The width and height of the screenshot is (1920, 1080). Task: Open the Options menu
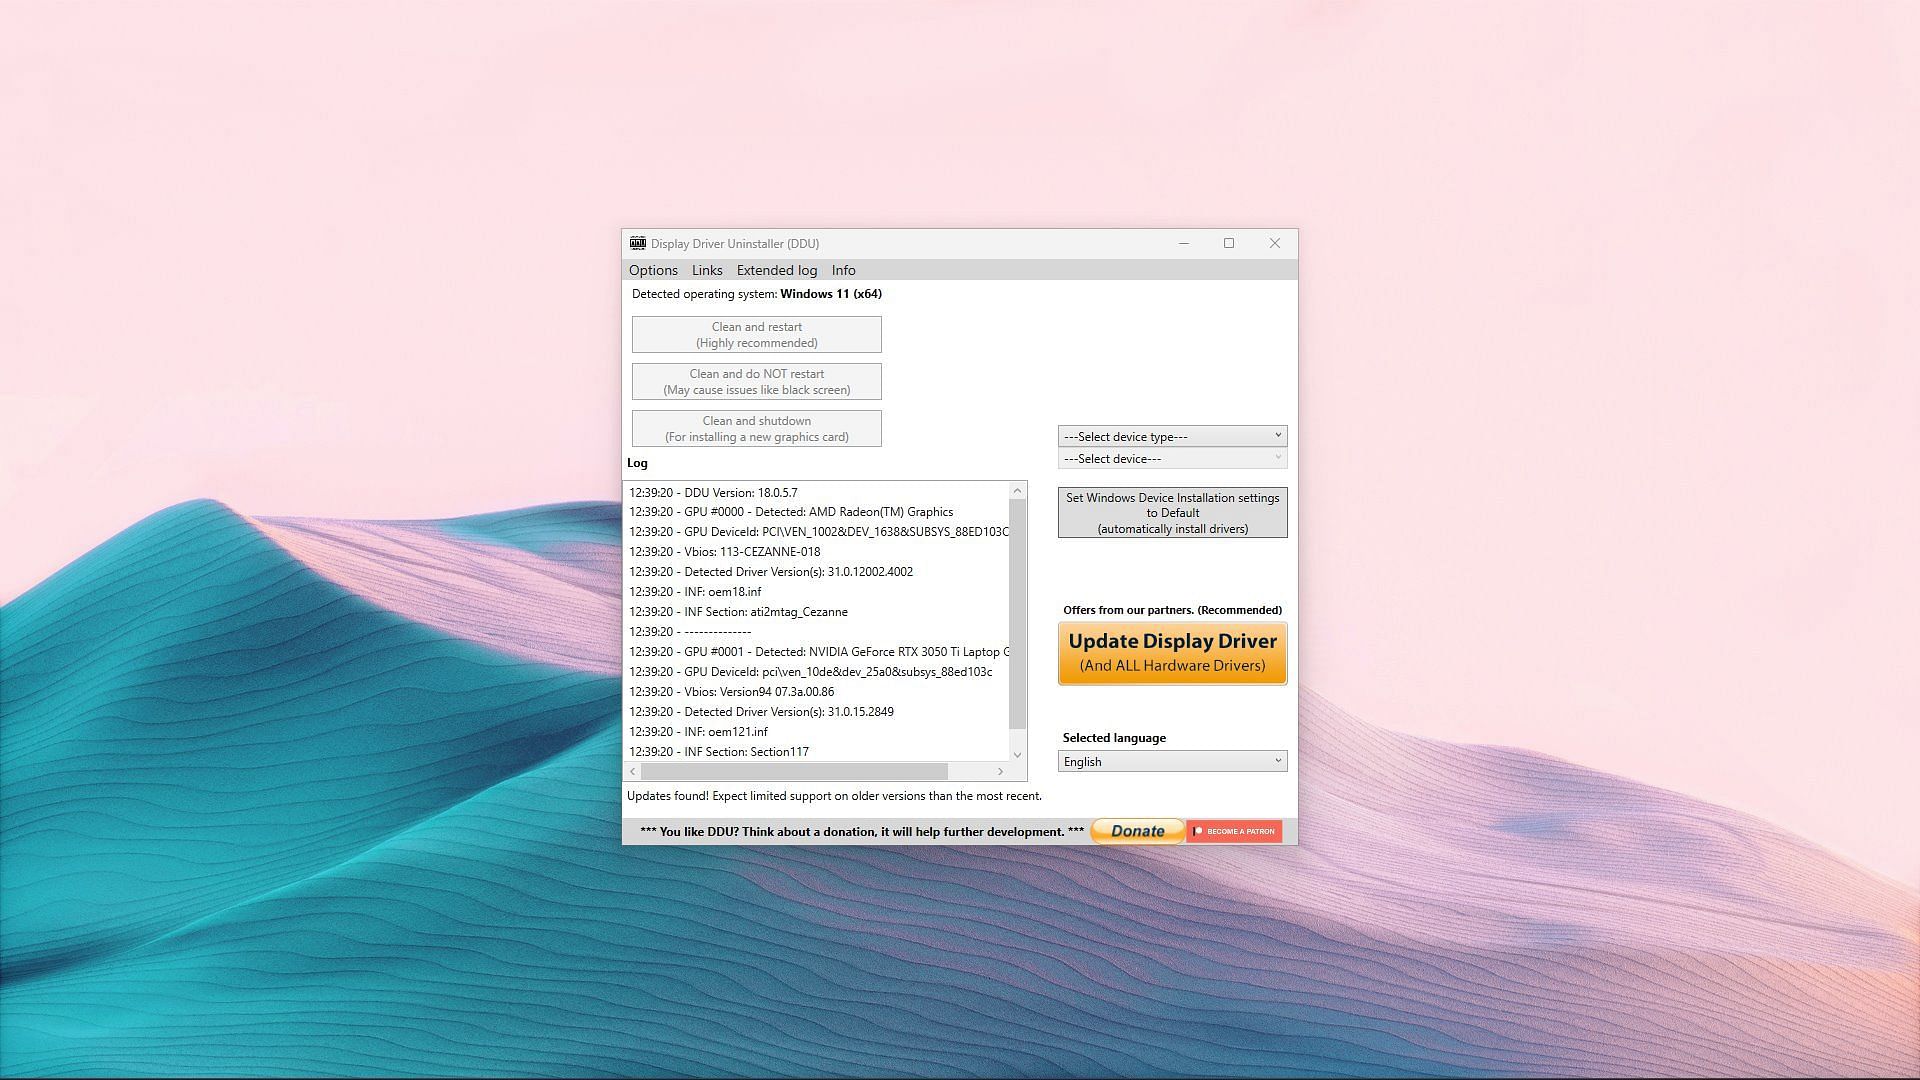pos(653,269)
